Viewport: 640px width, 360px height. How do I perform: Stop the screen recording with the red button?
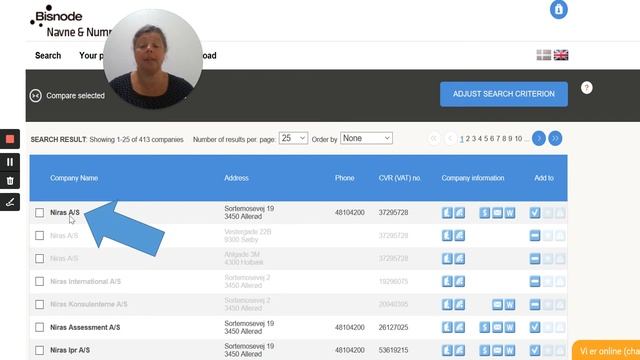[x=10, y=139]
